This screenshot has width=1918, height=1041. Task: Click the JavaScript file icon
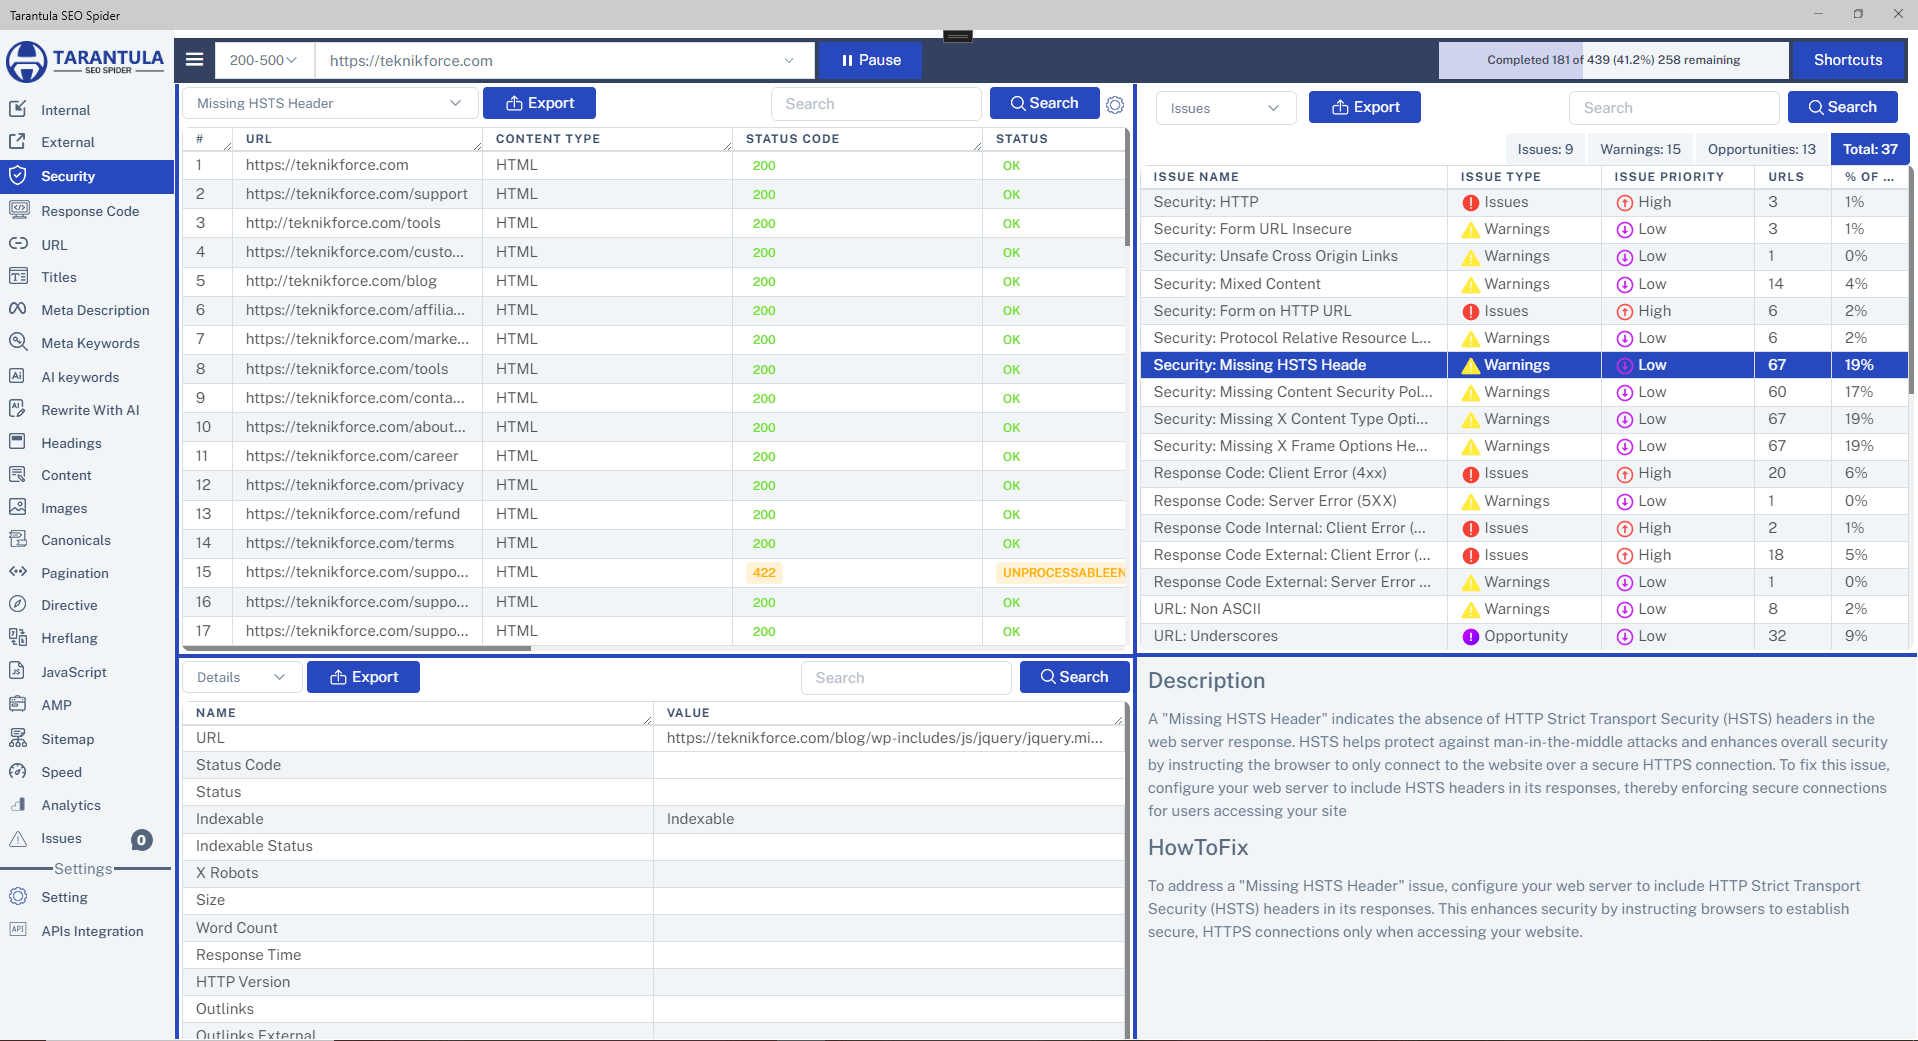pyautogui.click(x=18, y=672)
